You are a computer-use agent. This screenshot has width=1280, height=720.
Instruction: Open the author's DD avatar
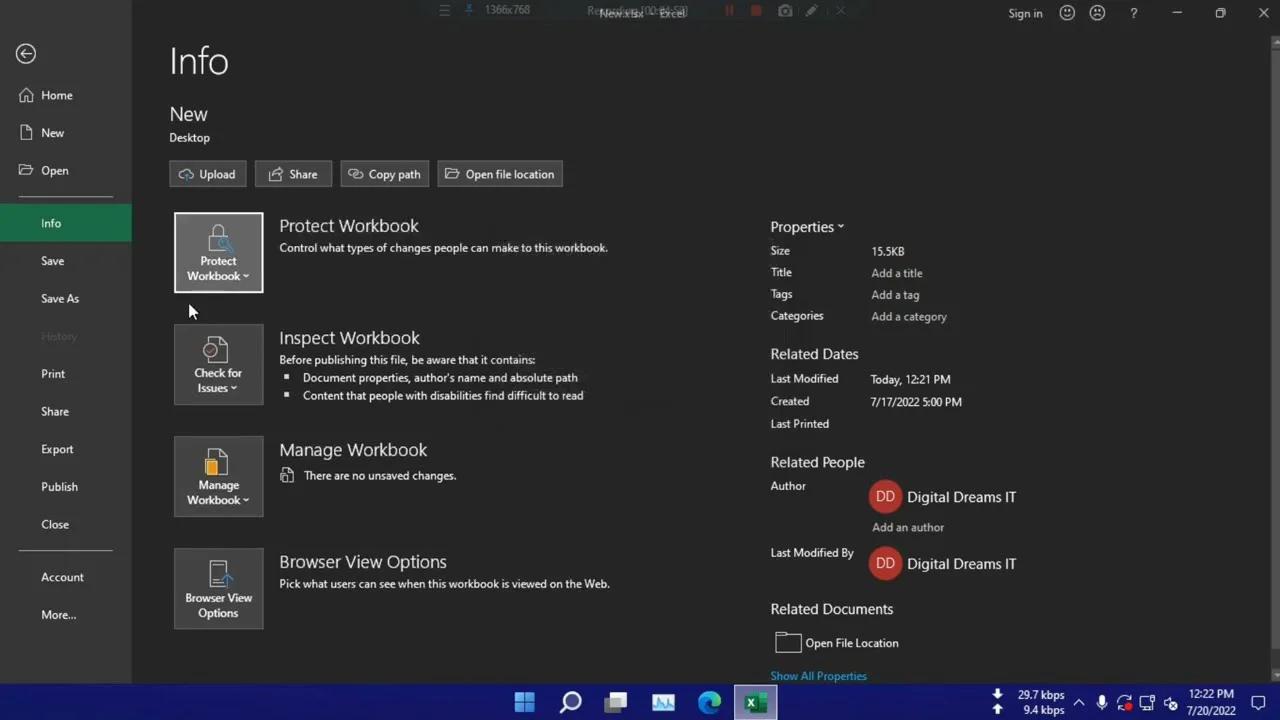coord(885,496)
